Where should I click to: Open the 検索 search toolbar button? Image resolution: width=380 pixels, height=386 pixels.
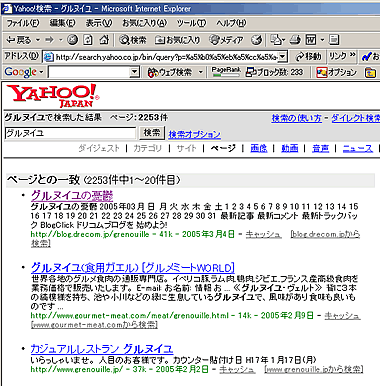tap(133, 40)
